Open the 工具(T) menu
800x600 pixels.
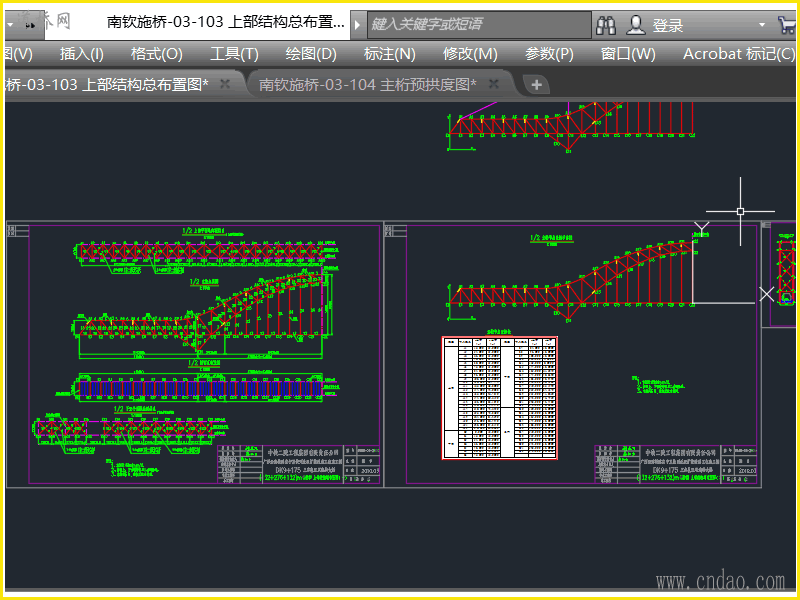[235, 54]
